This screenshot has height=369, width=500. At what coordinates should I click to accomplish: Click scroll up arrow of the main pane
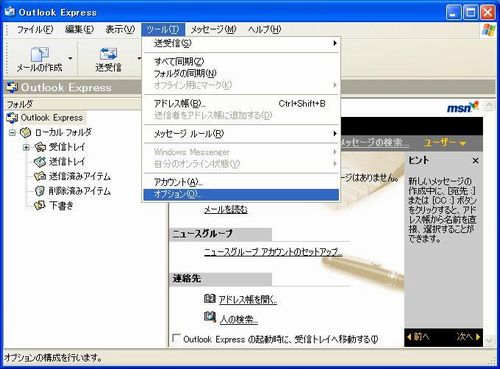tap(489, 106)
